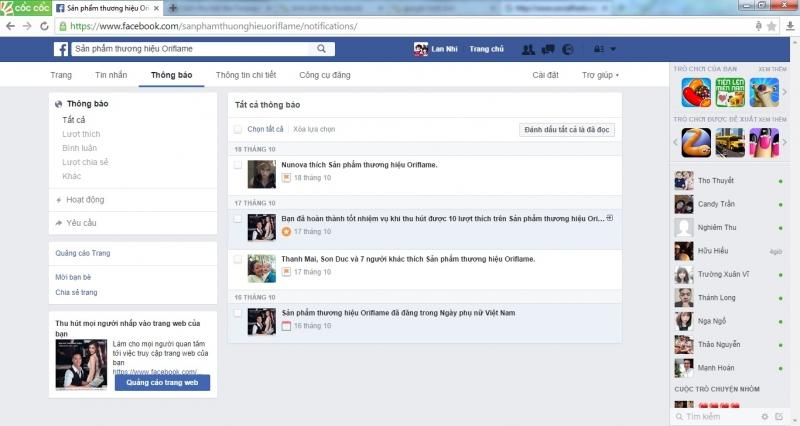Click Đánh dấu tất cả là đã đọc button
The width and height of the screenshot is (800, 426).
click(x=567, y=130)
